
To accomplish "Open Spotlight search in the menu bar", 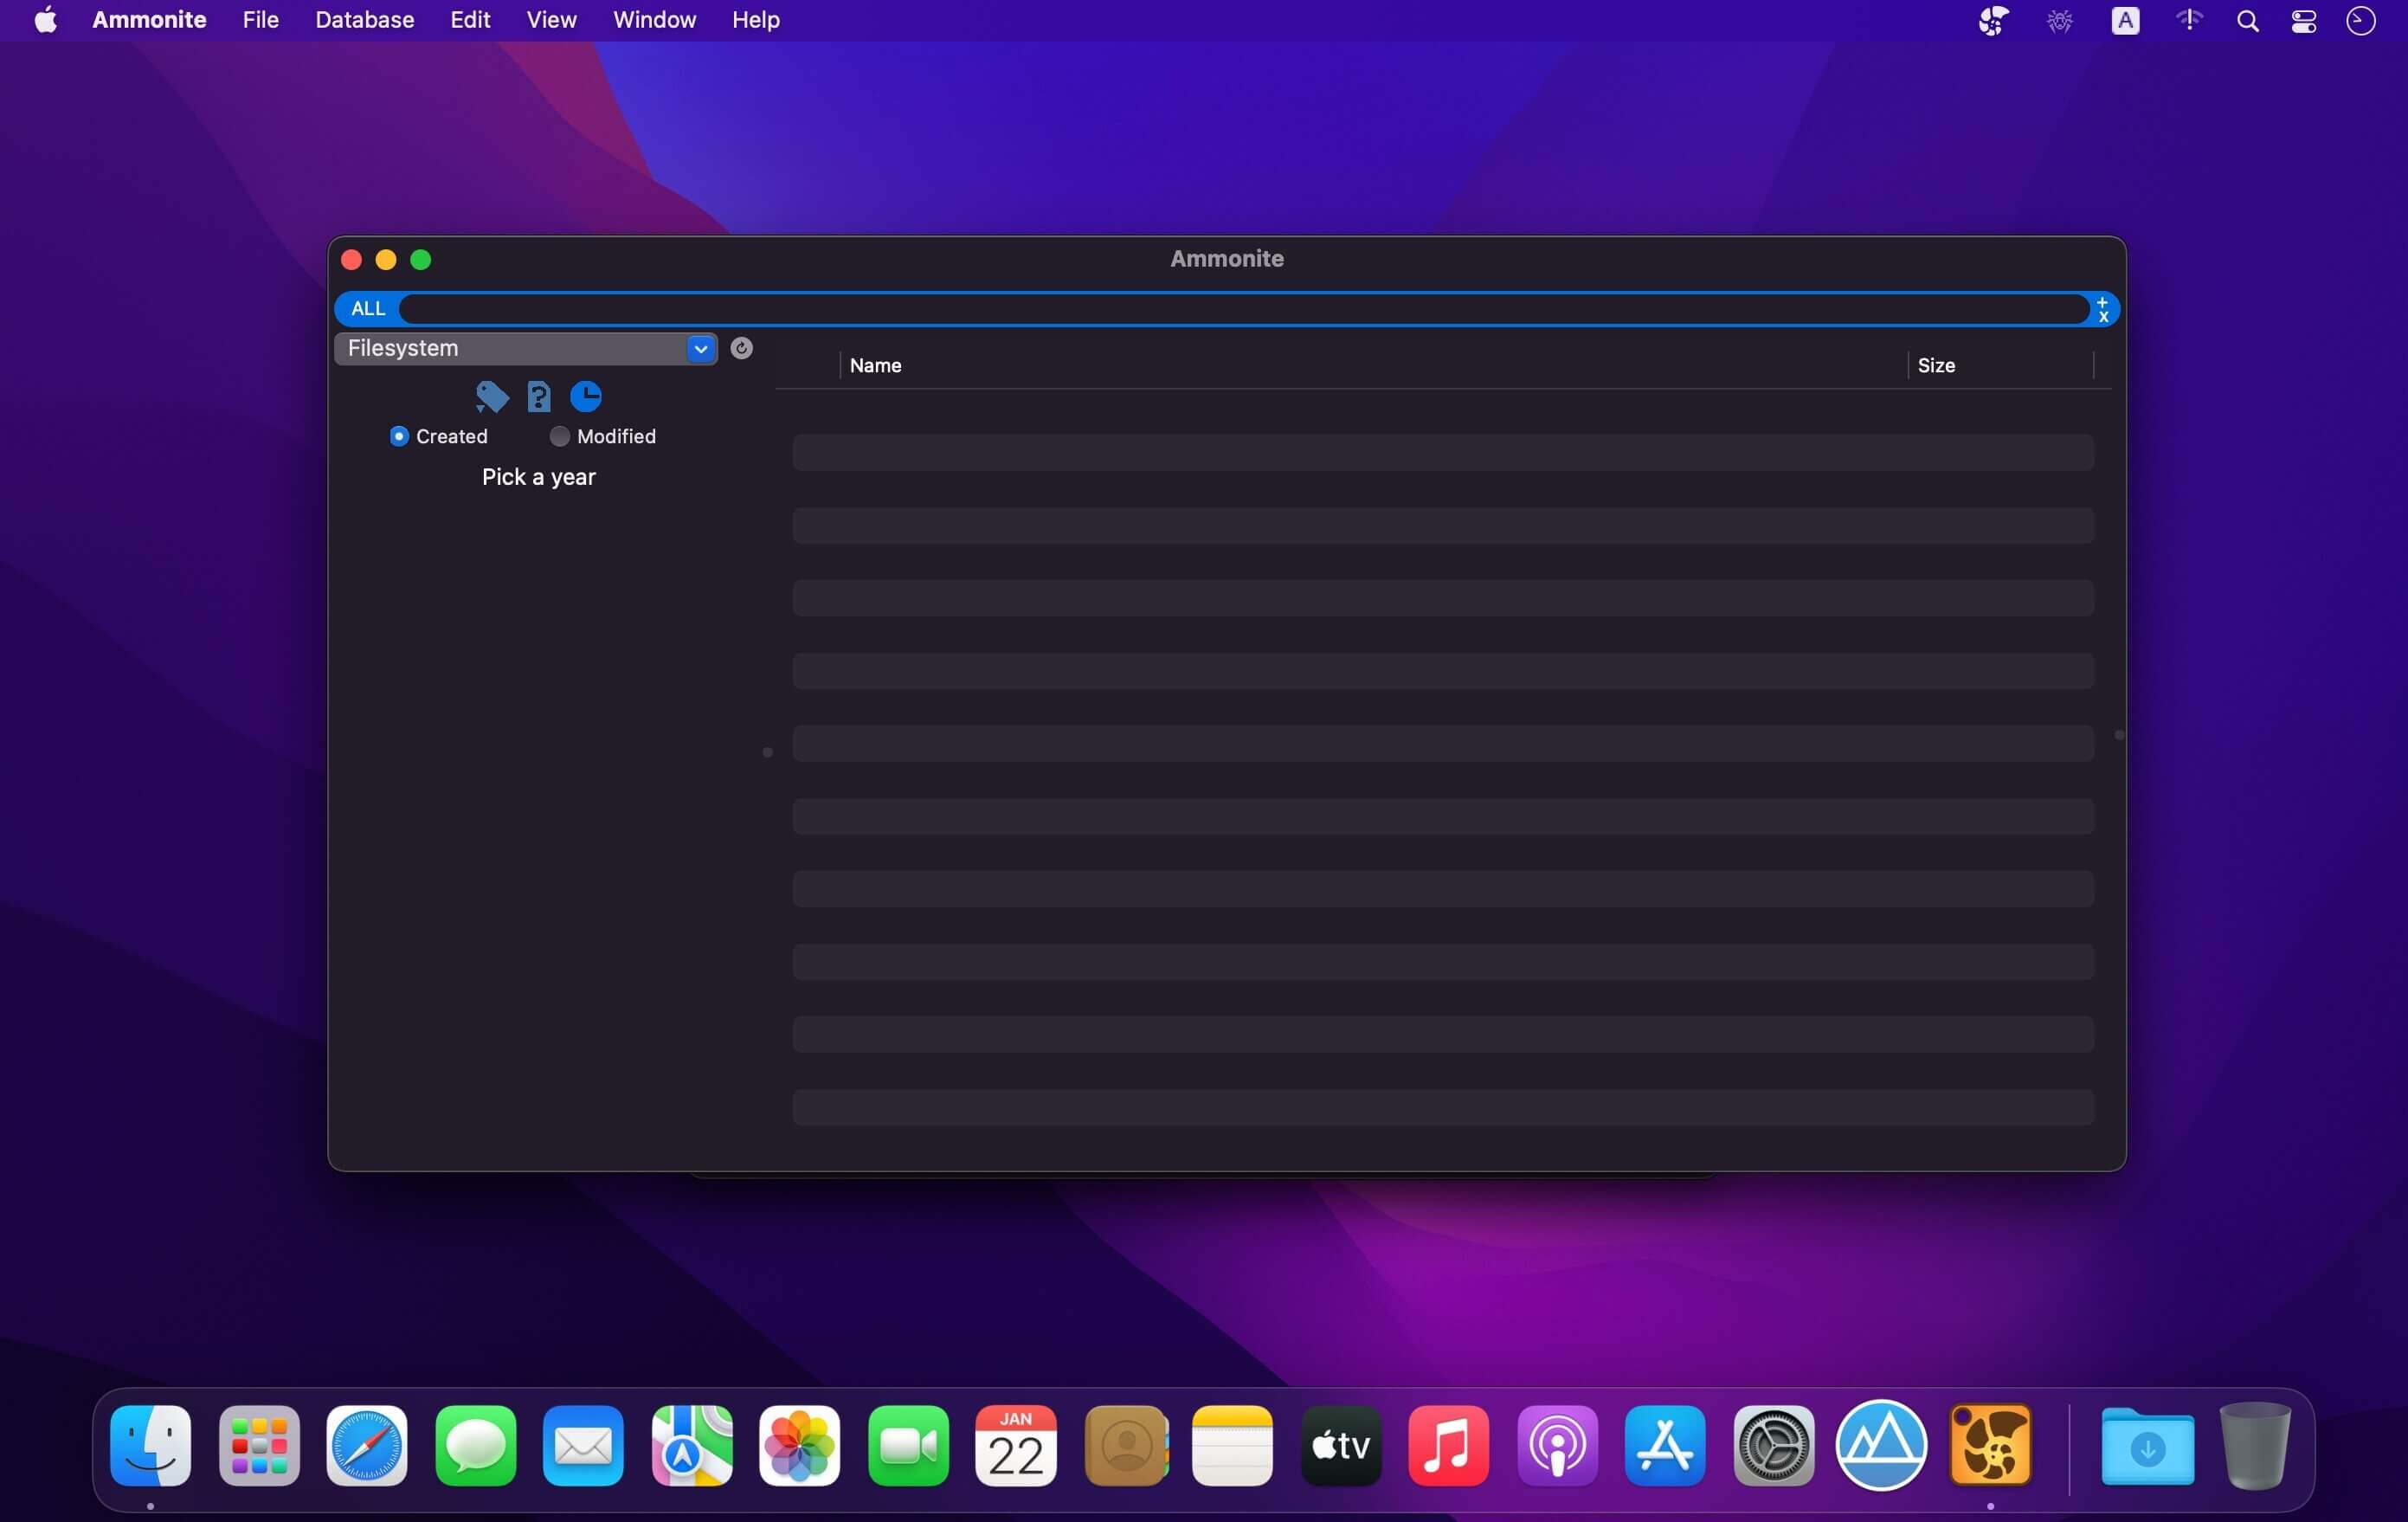I will pyautogui.click(x=2247, y=21).
